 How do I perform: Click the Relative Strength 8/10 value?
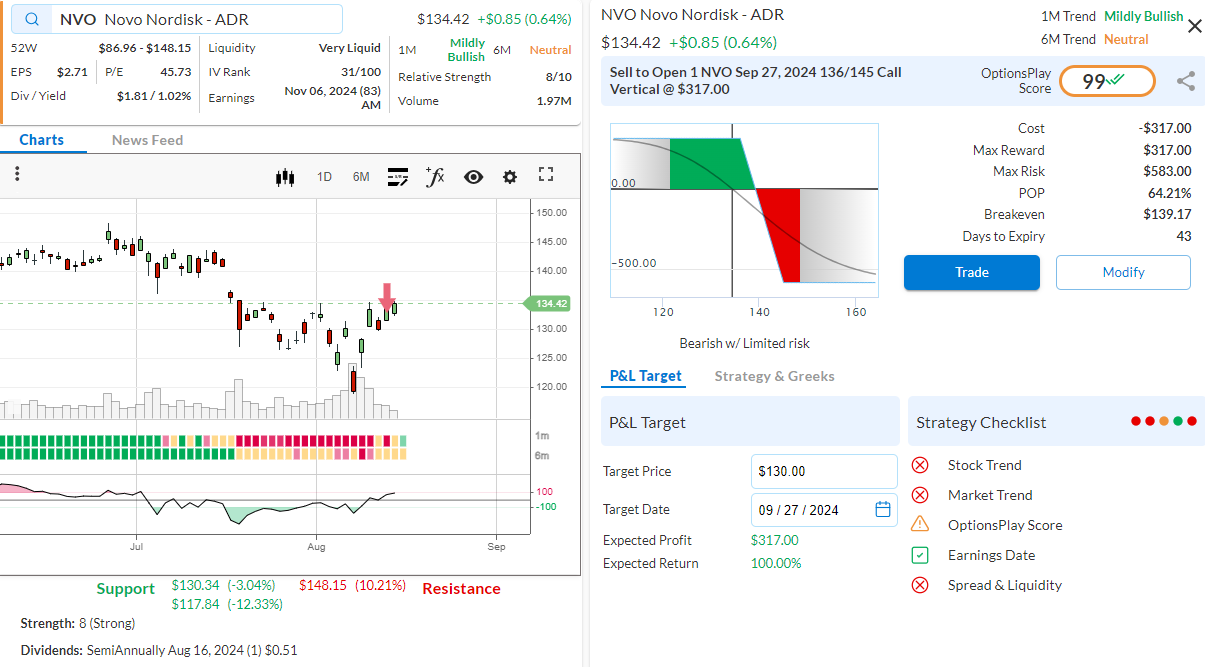click(x=559, y=77)
